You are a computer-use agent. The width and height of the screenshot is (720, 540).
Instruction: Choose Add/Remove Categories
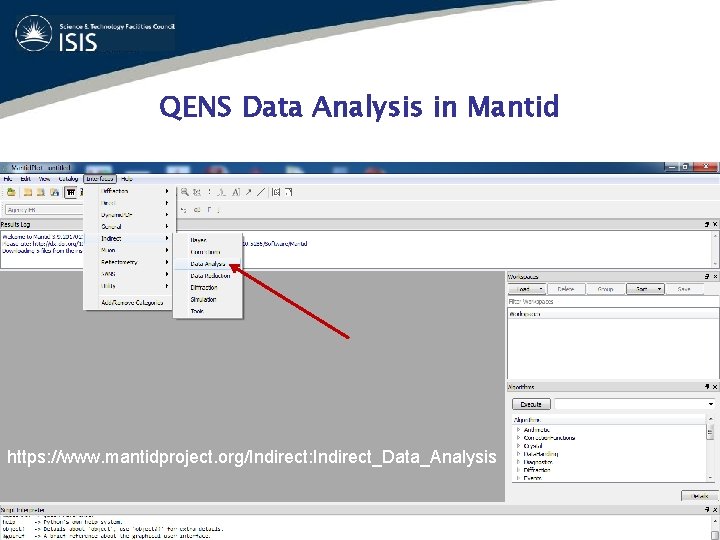130,303
